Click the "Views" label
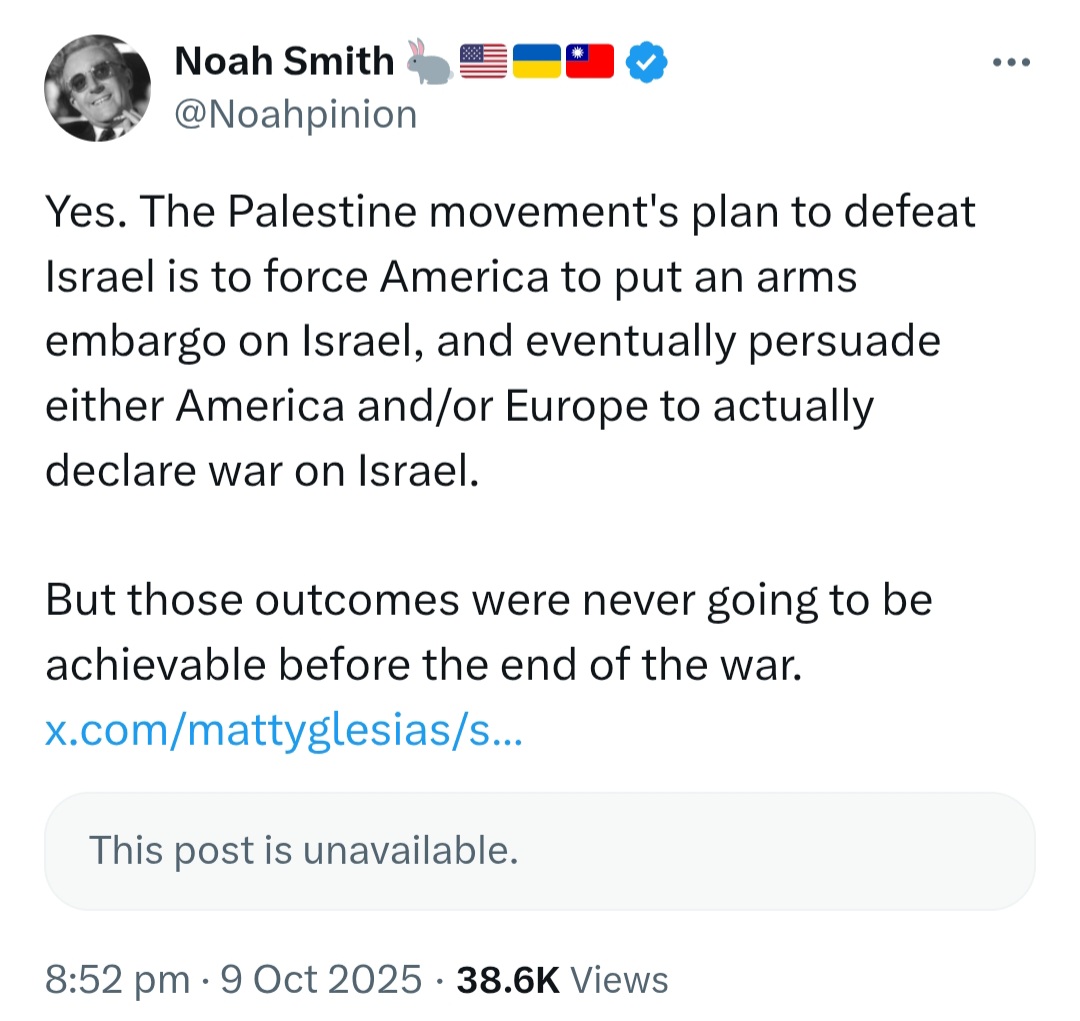 tap(619, 980)
